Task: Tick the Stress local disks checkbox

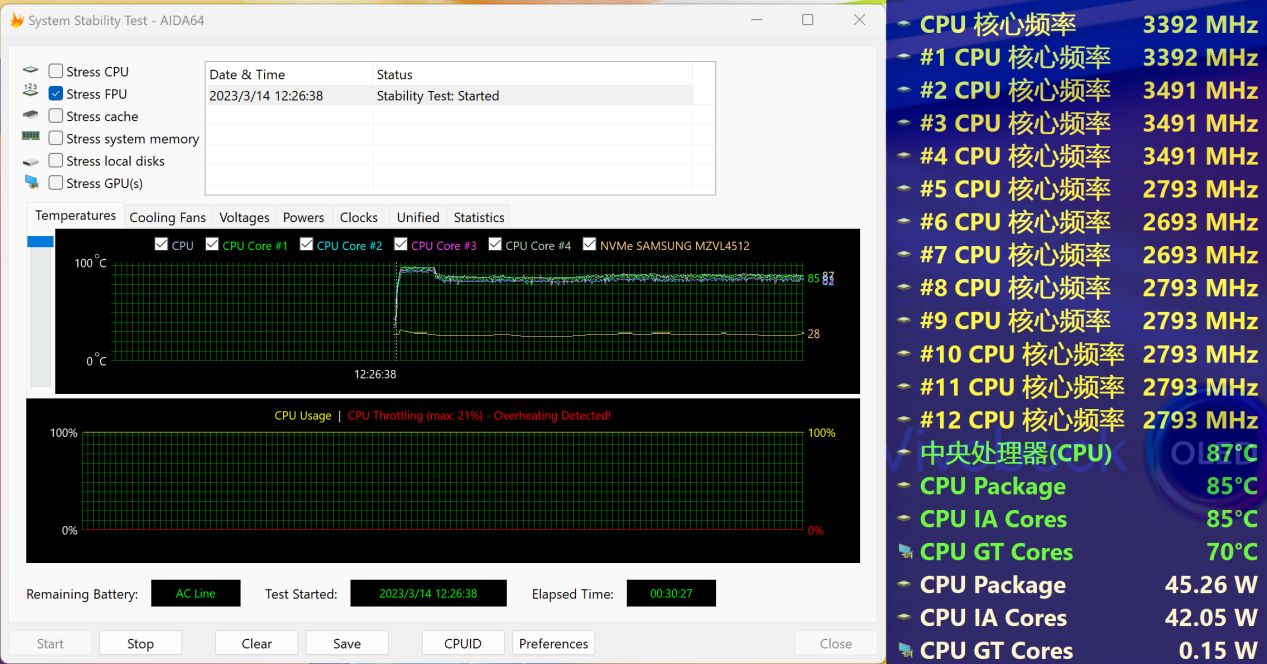Action: (x=56, y=161)
